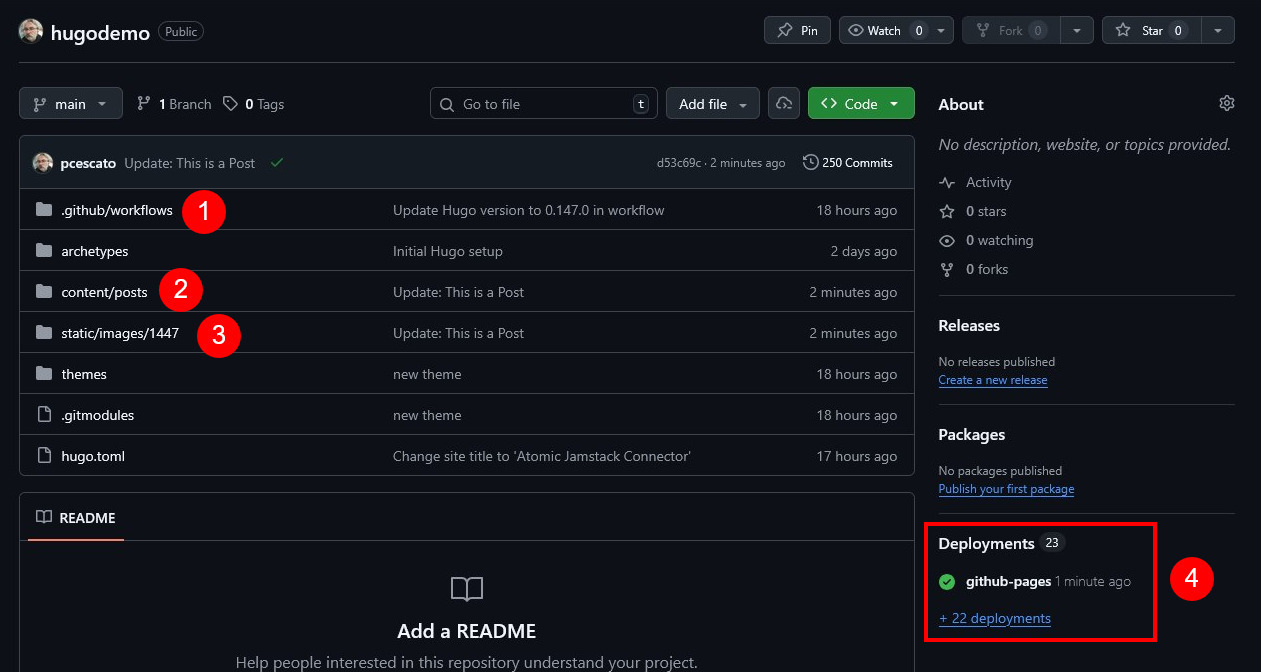
Task: Open commit 'Initial Hugo setup'
Action: [x=448, y=251]
